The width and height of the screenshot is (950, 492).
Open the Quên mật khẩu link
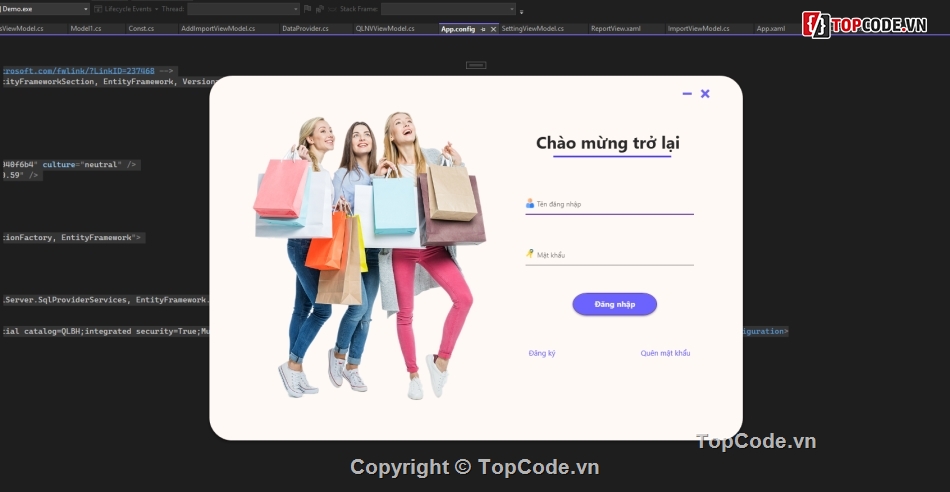point(665,353)
